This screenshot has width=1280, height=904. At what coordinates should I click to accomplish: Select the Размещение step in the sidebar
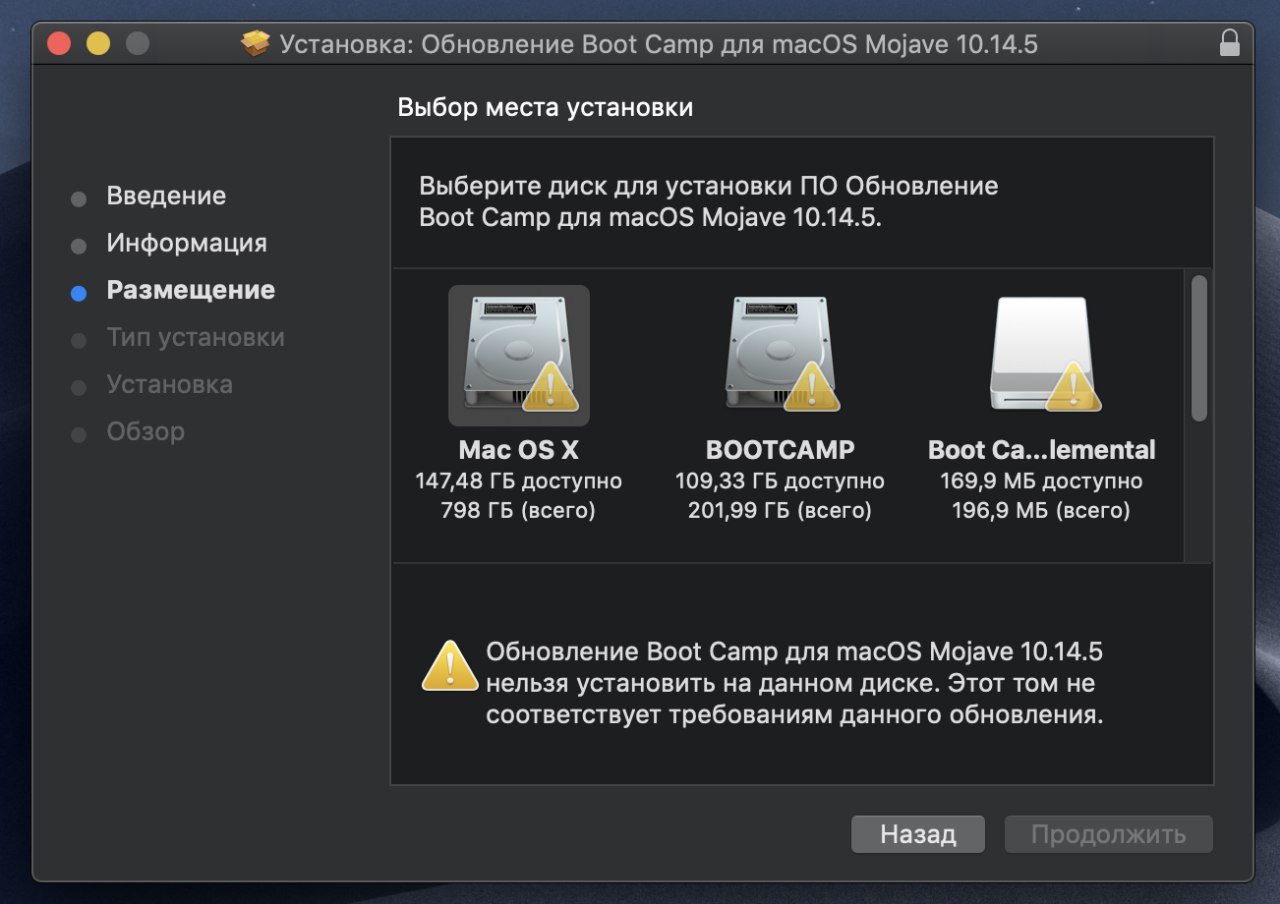click(x=191, y=290)
